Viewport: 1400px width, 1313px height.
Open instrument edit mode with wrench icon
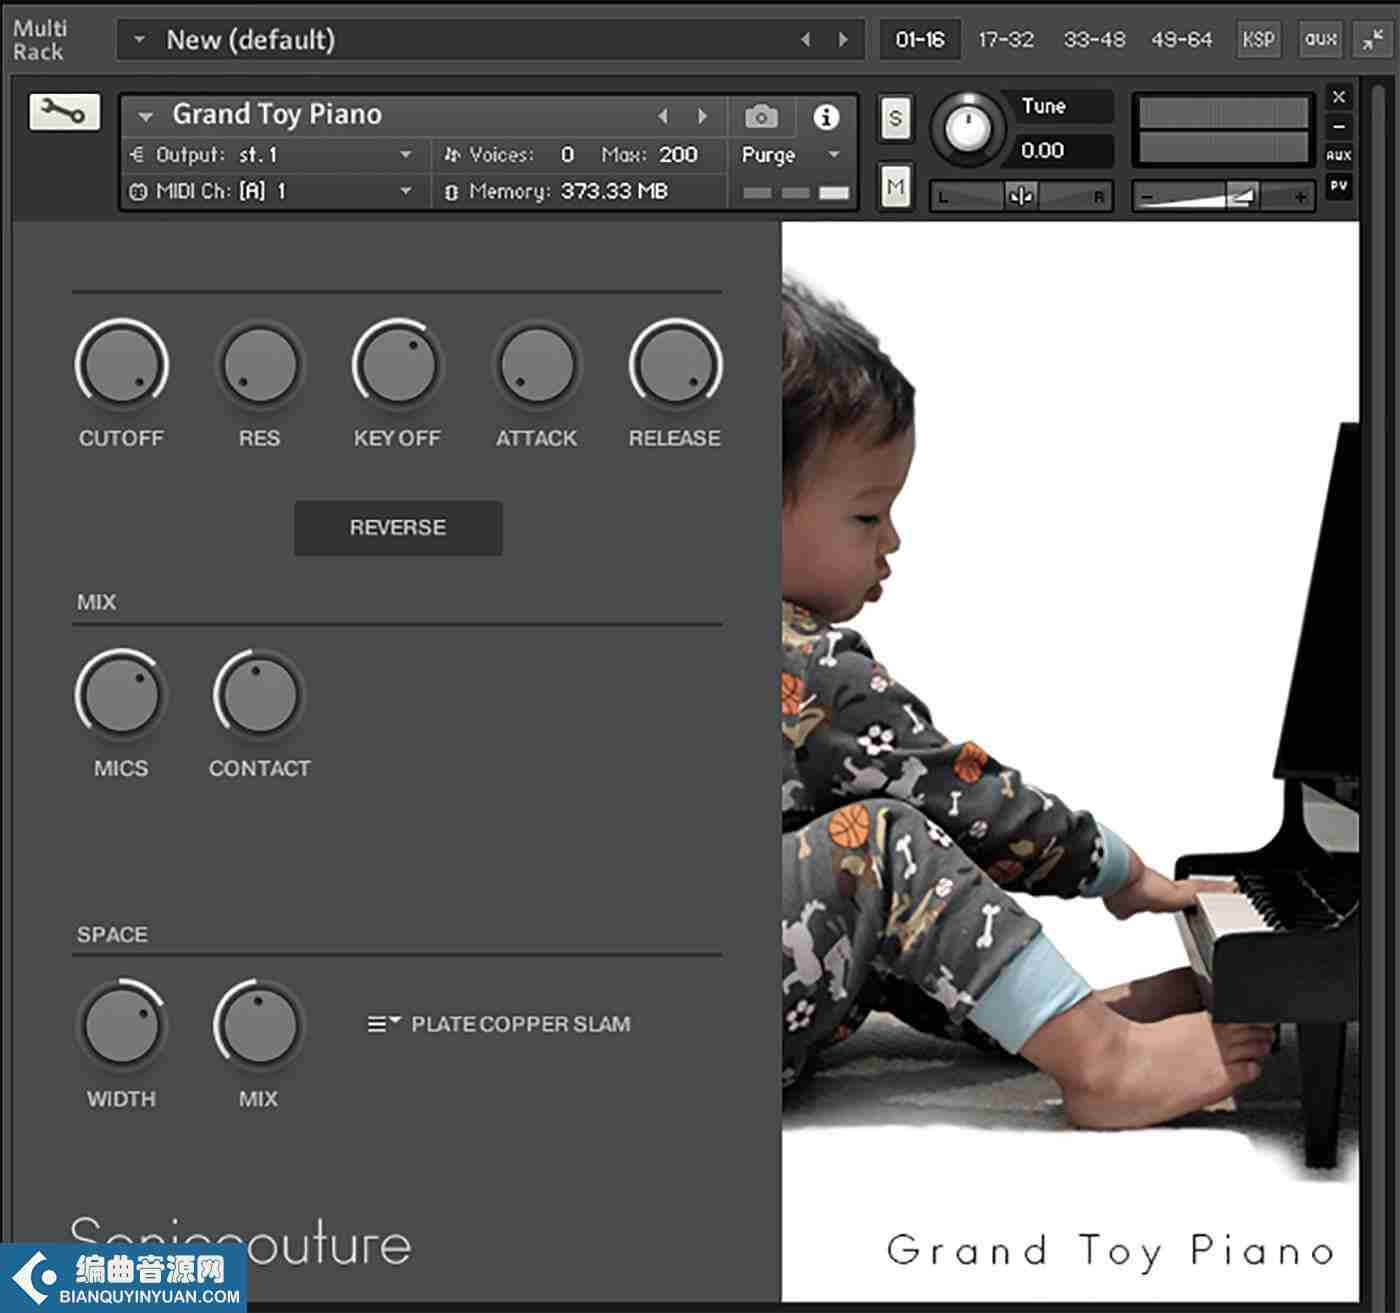(x=64, y=112)
